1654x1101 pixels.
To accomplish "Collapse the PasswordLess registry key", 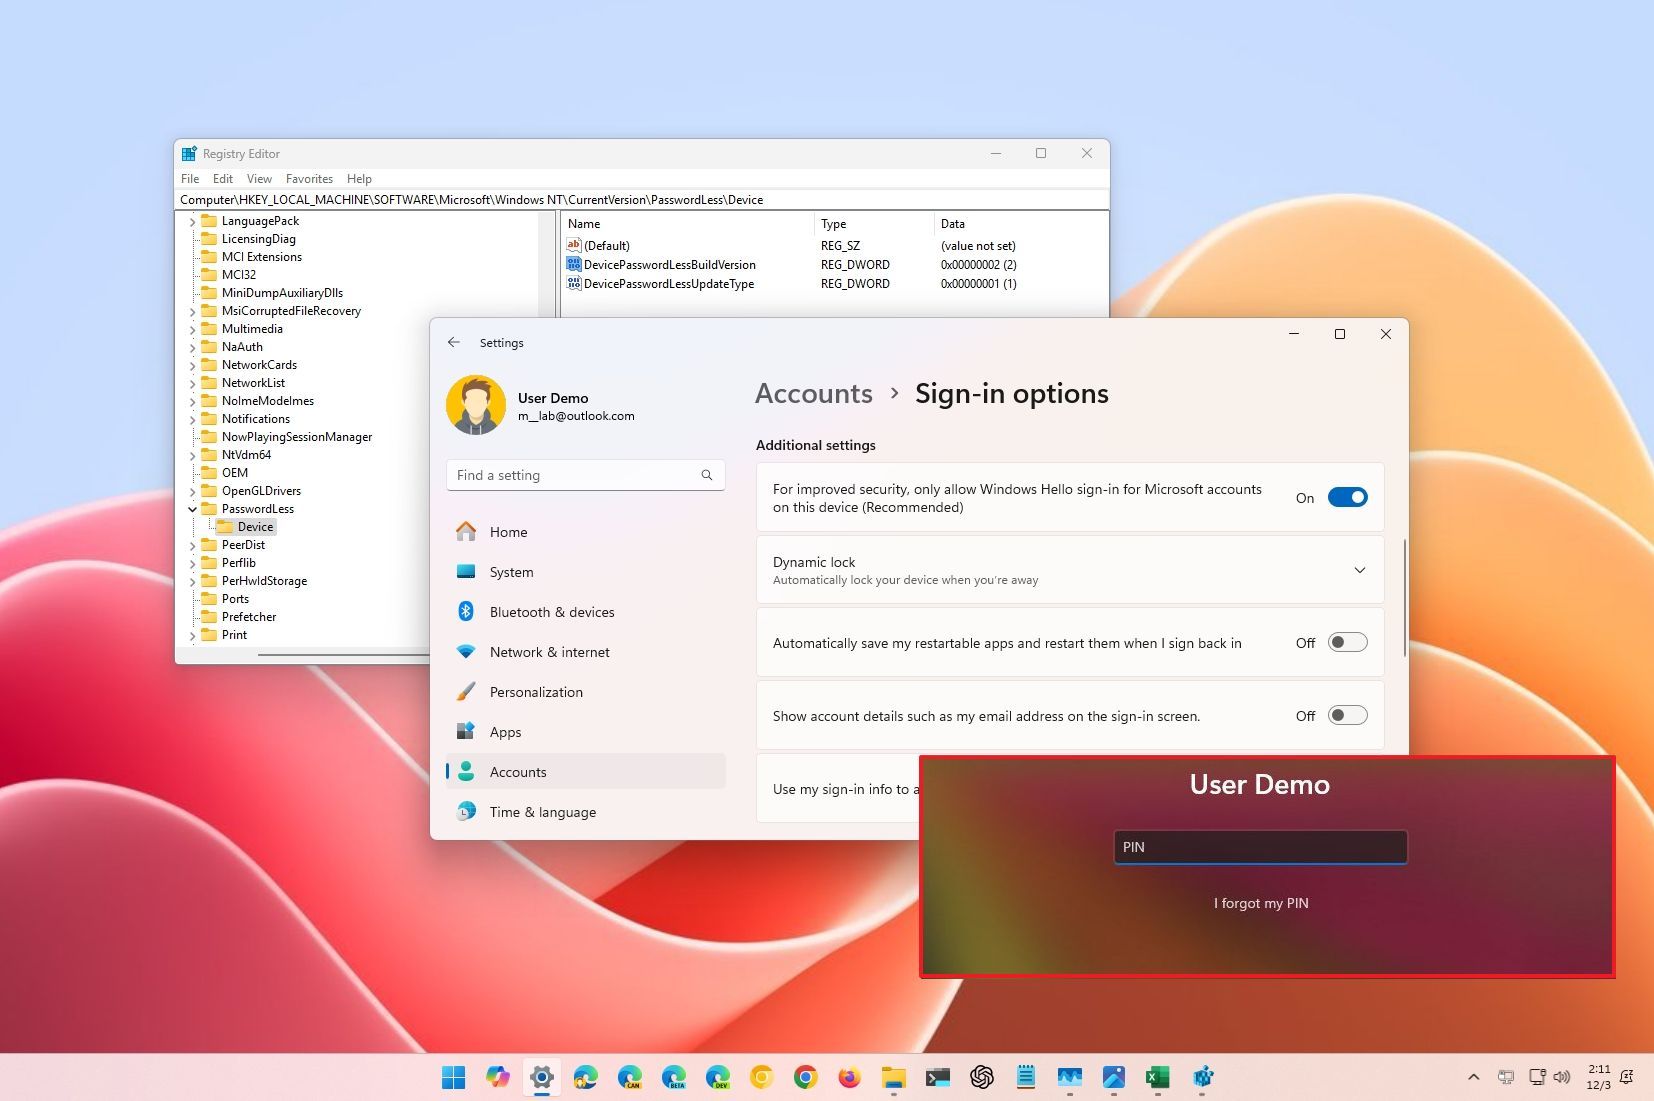I will (x=193, y=508).
